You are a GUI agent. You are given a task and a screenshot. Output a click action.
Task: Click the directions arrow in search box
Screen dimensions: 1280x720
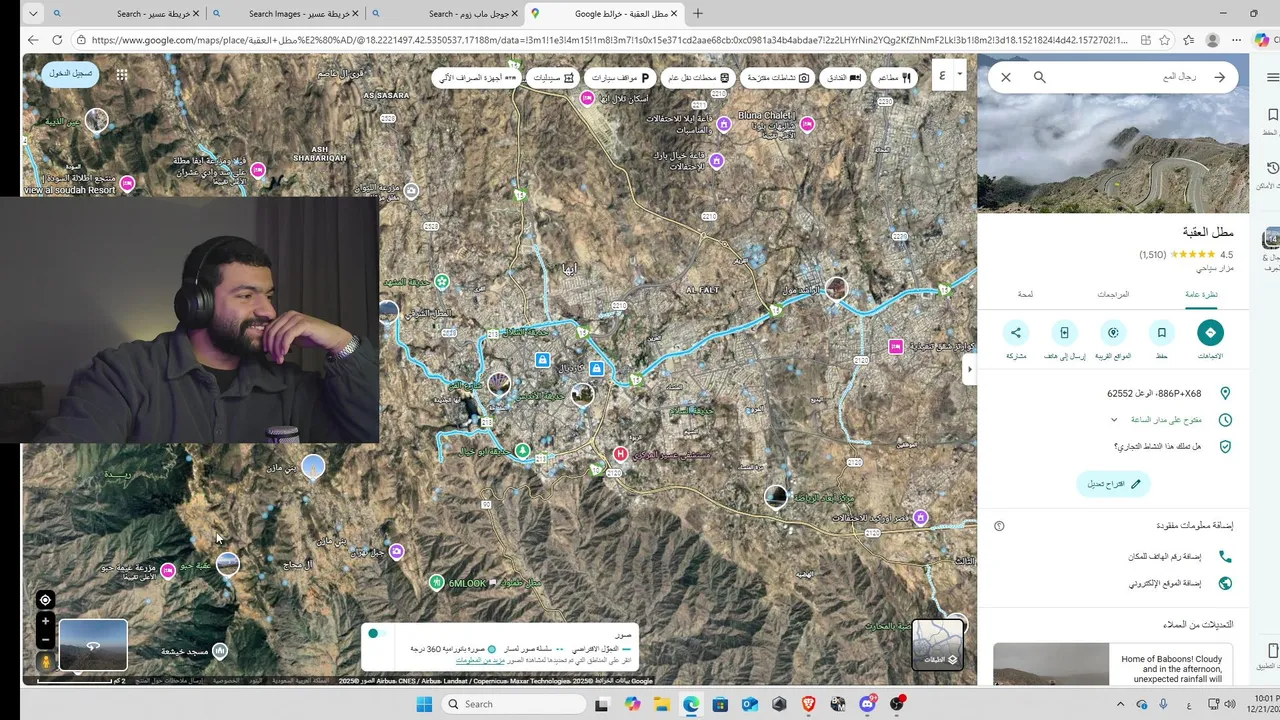[x=1219, y=77]
